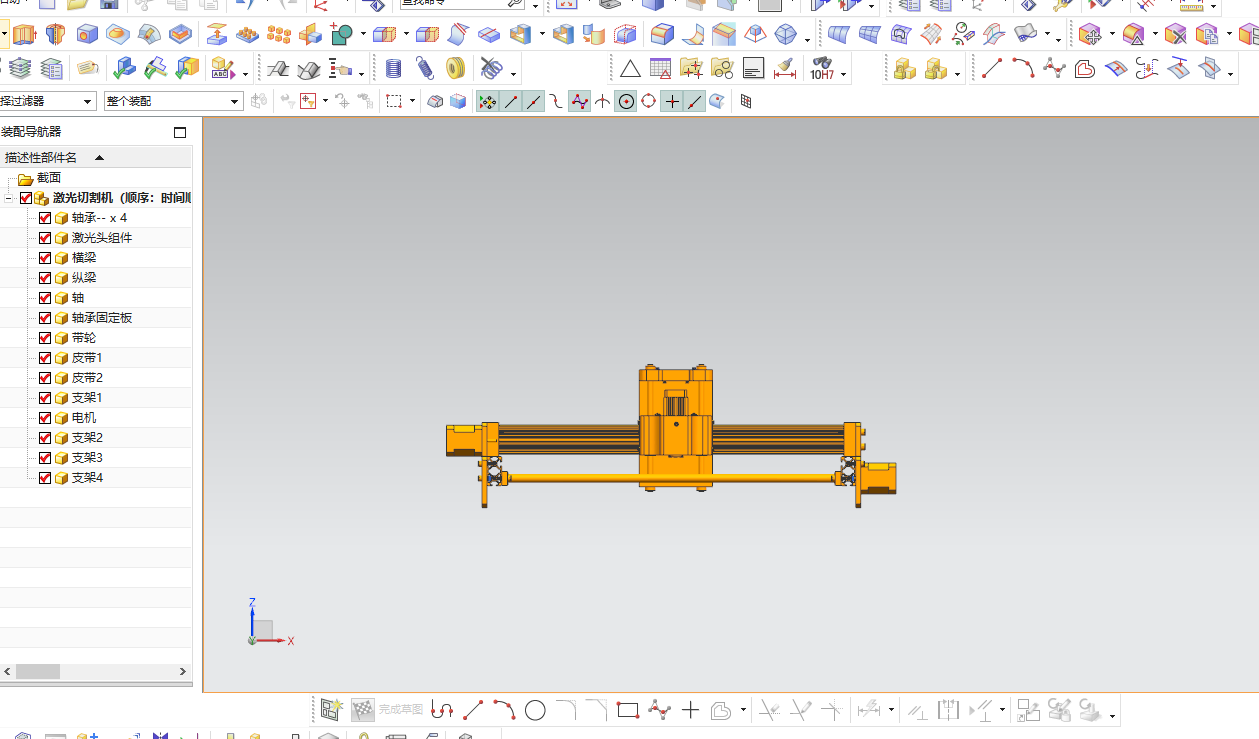
Task: Click the Profile tool in bottom sketch toolbar
Action: 442,711
